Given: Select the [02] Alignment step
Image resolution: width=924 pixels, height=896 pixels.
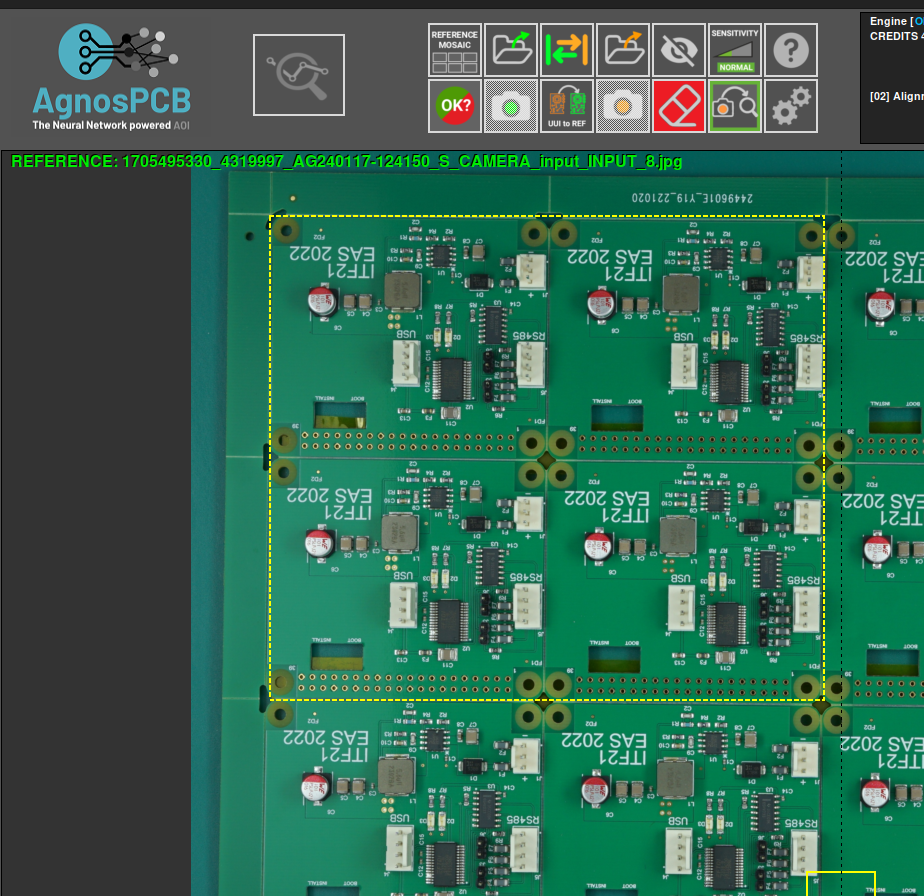Looking at the screenshot, I should click(895, 96).
